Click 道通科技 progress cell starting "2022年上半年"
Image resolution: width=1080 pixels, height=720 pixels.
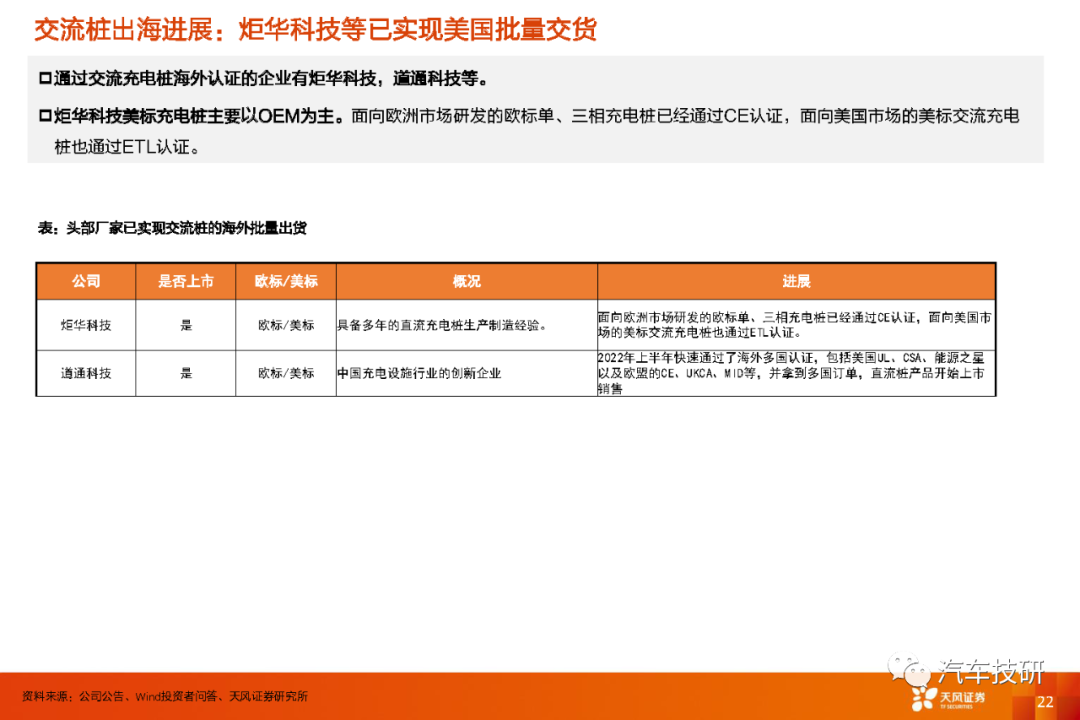pos(796,373)
